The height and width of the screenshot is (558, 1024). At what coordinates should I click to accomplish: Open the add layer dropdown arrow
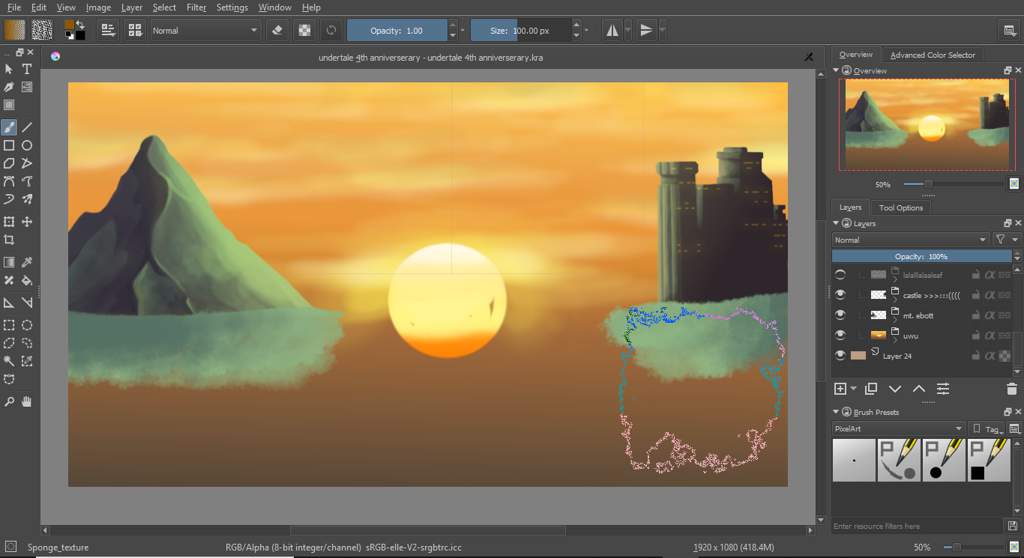coord(854,389)
